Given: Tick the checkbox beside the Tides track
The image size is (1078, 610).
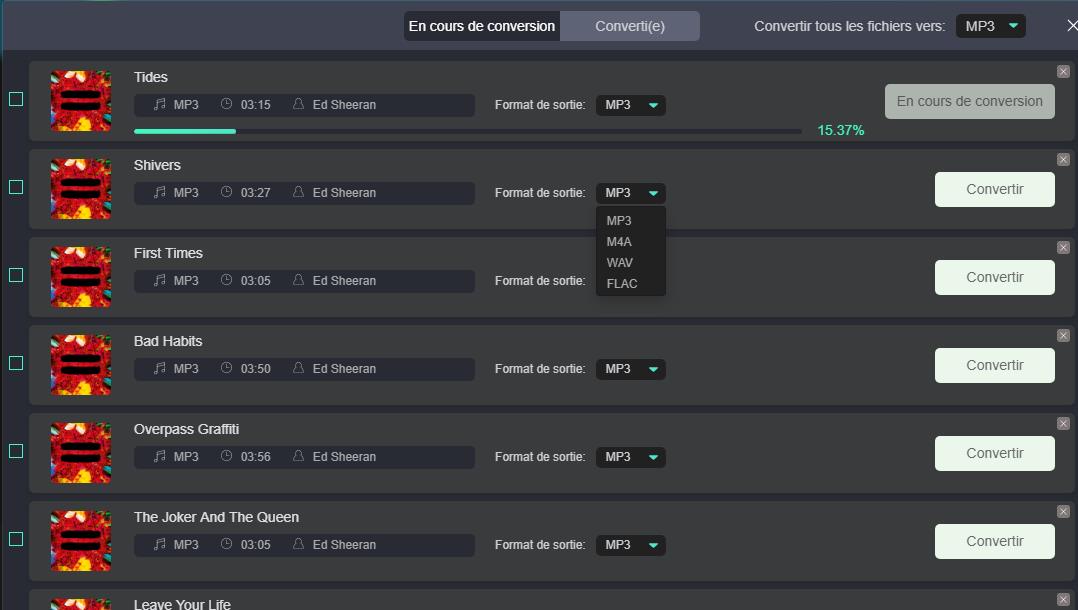Looking at the screenshot, I should 16,99.
